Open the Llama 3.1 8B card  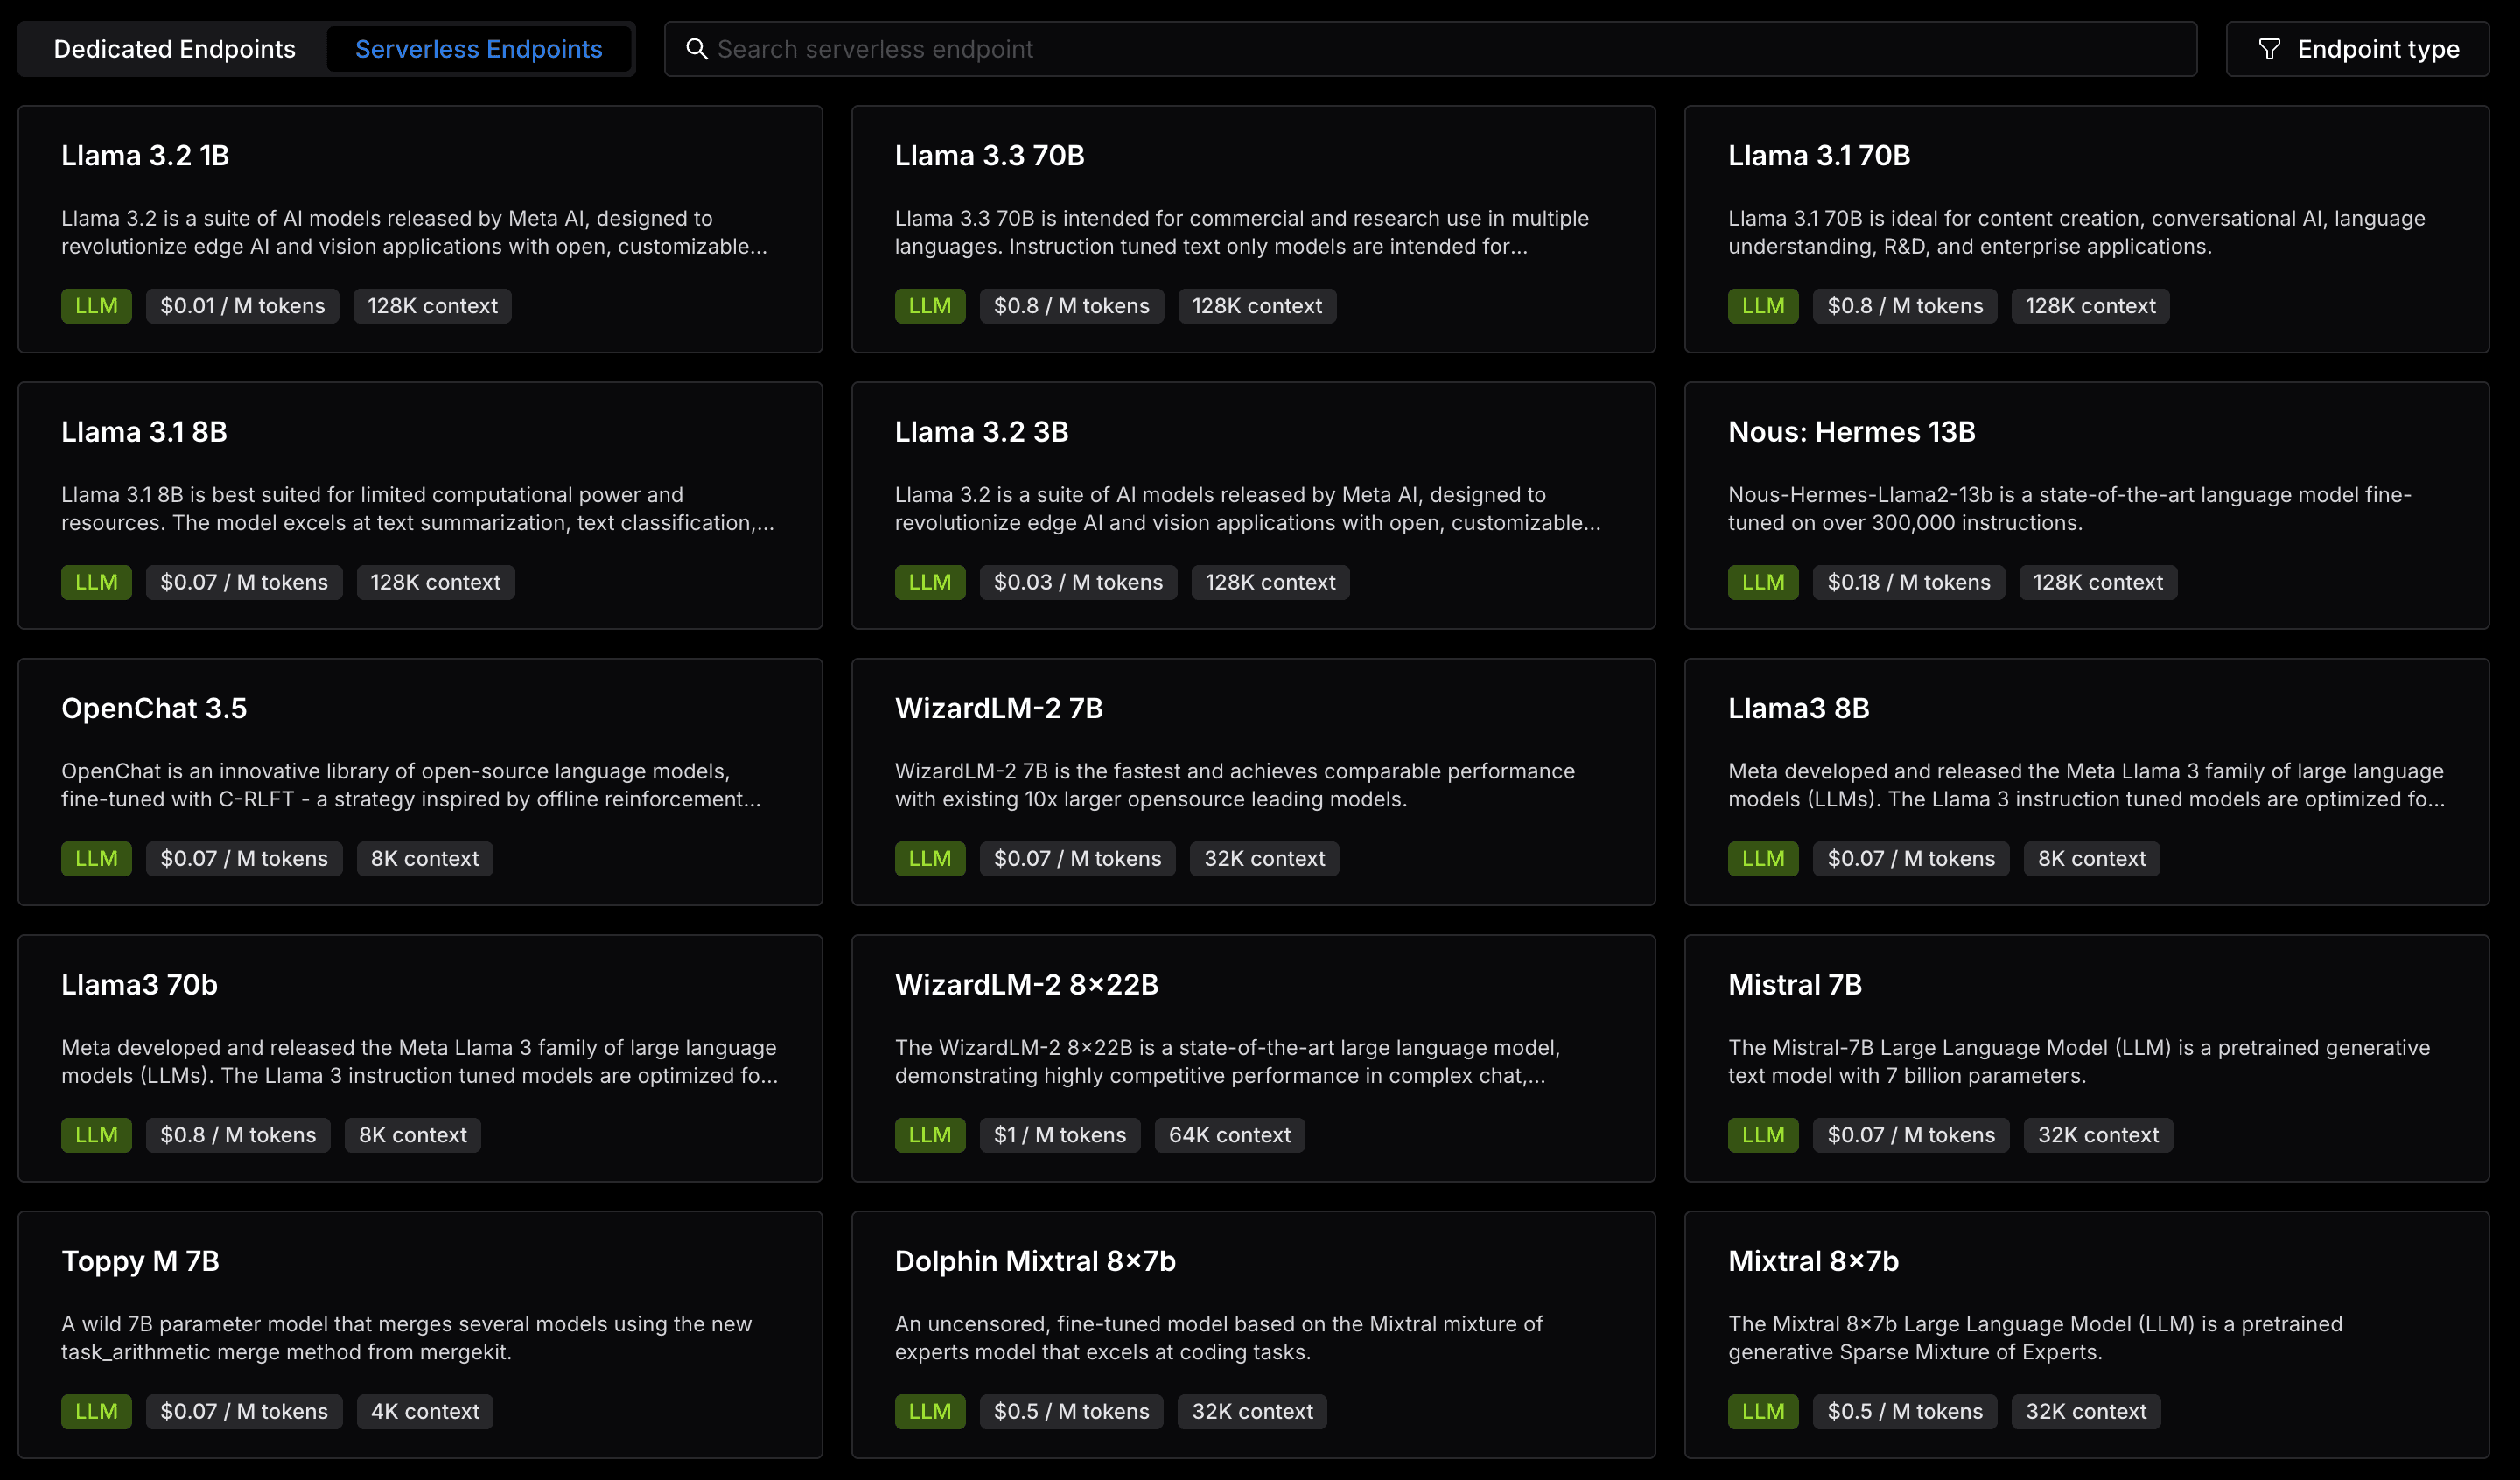point(420,505)
